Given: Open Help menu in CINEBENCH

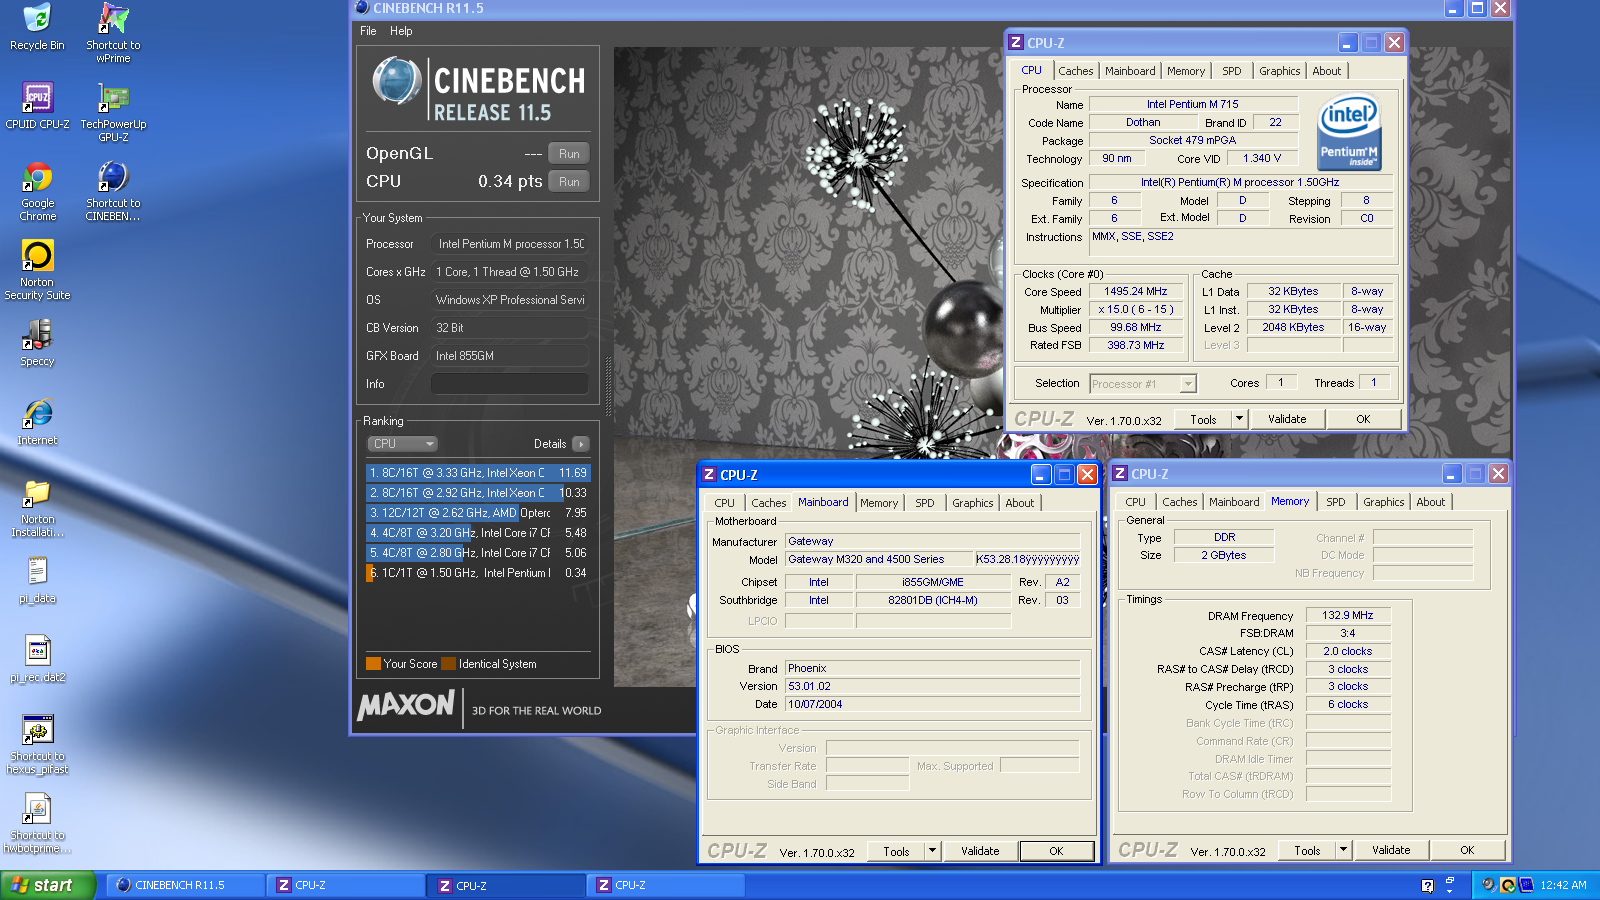Looking at the screenshot, I should tap(401, 31).
